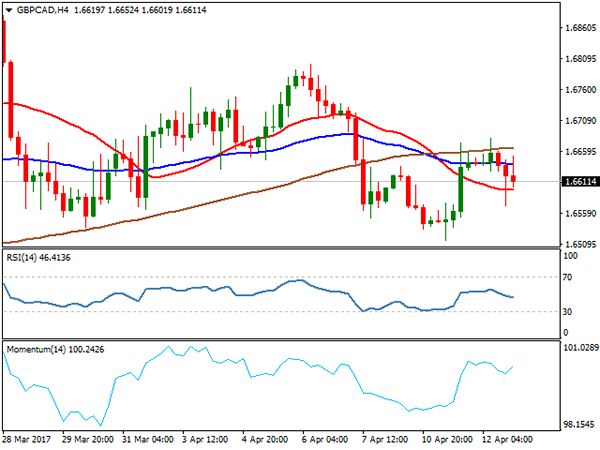The image size is (600, 450).
Task: Select the 6 Apr 04:00 time label
Action: tap(325, 439)
